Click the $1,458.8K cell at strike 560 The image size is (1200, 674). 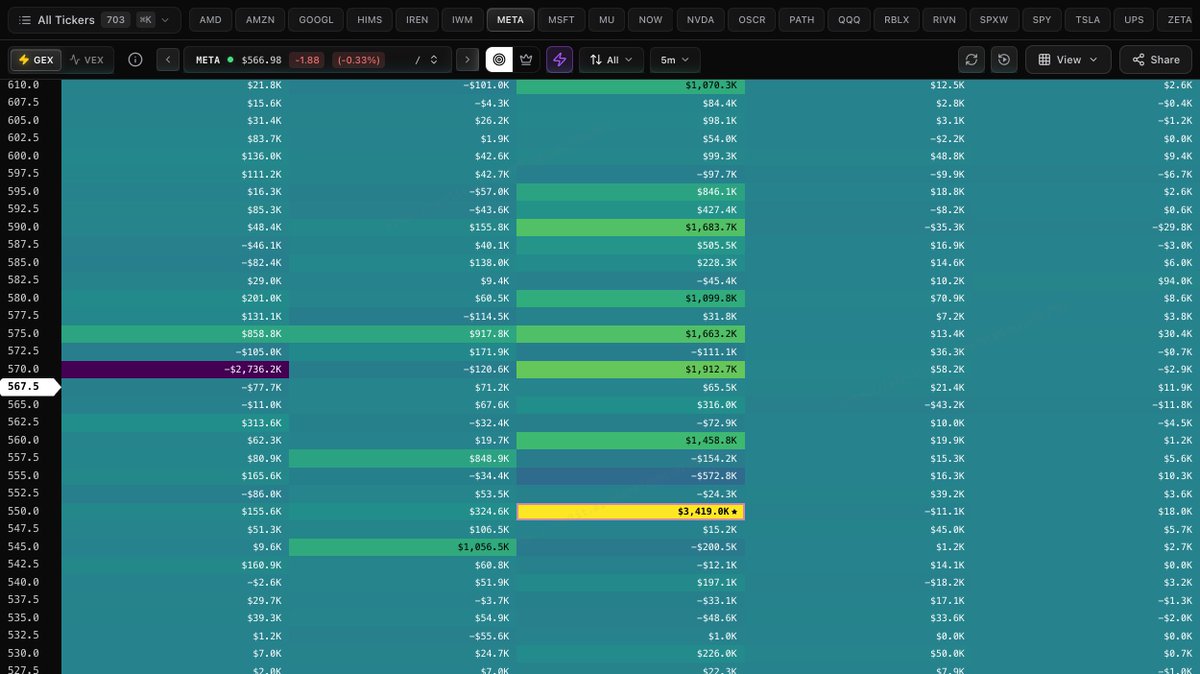(631, 440)
